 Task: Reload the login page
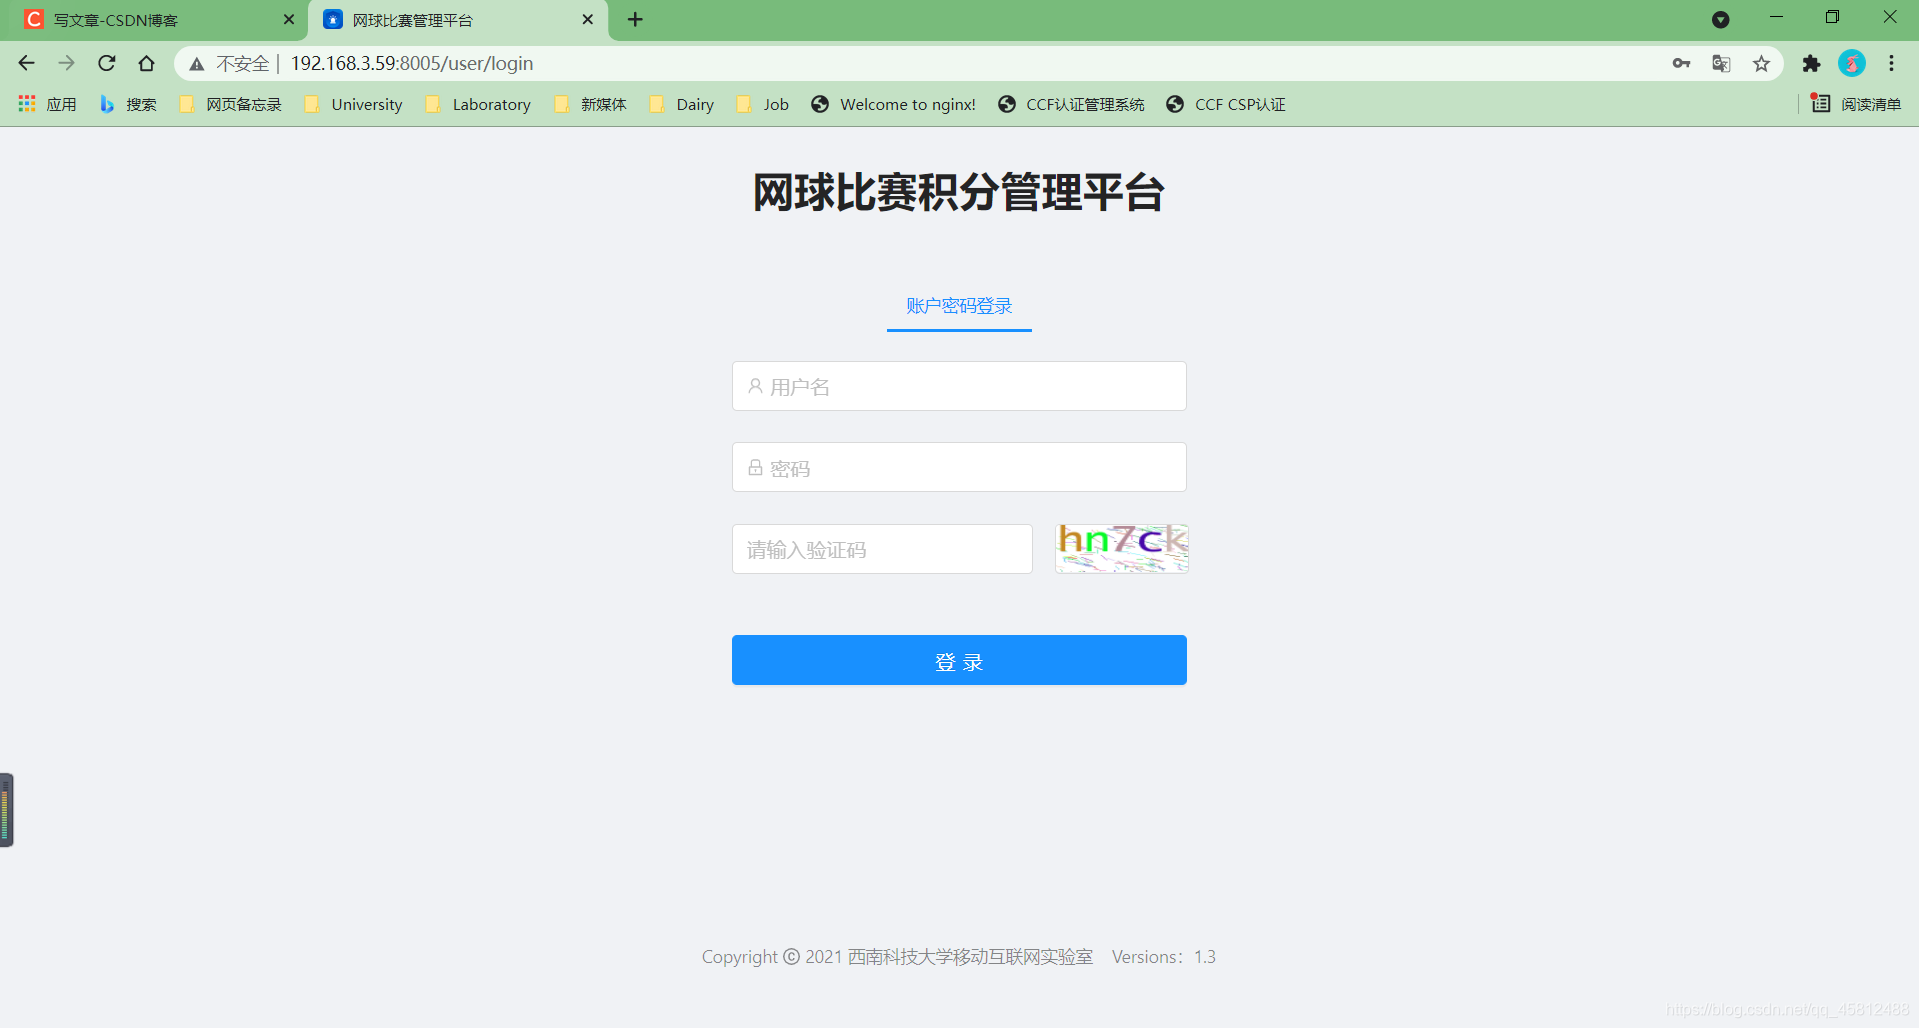point(106,63)
